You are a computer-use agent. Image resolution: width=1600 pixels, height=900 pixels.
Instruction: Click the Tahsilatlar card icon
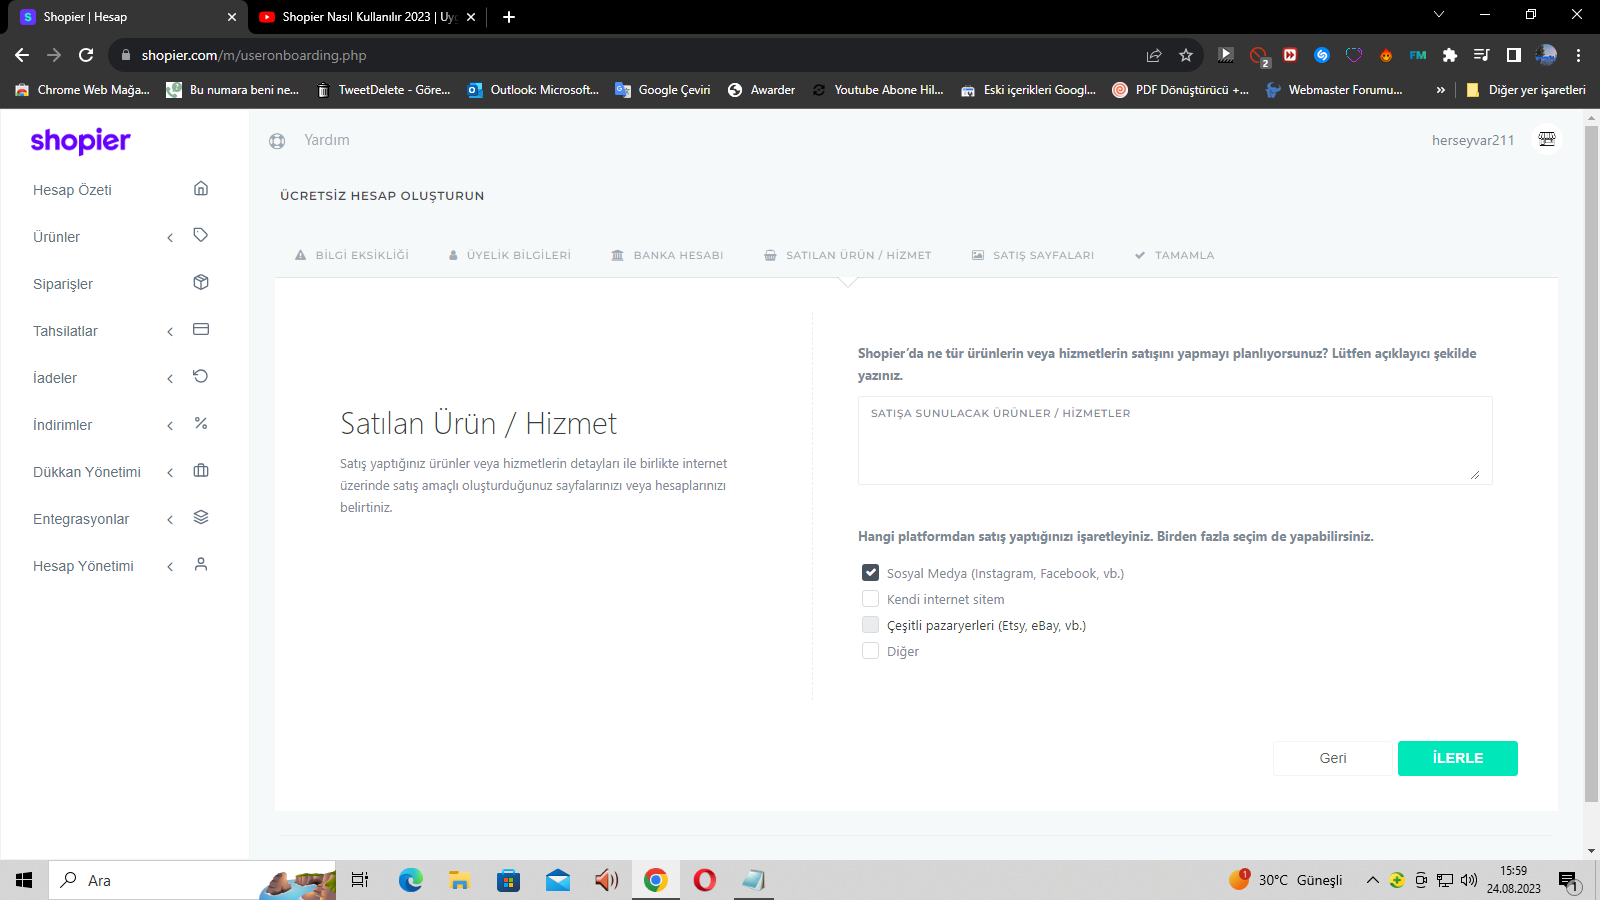coord(201,329)
